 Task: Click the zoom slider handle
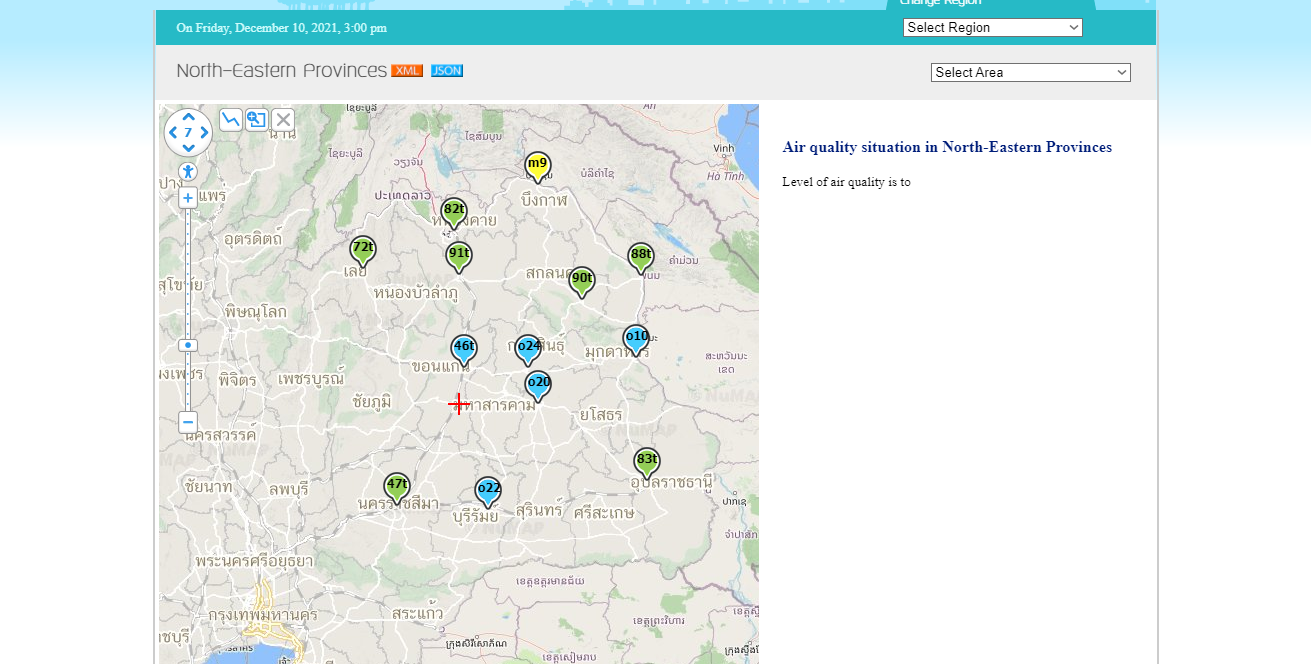coord(188,345)
